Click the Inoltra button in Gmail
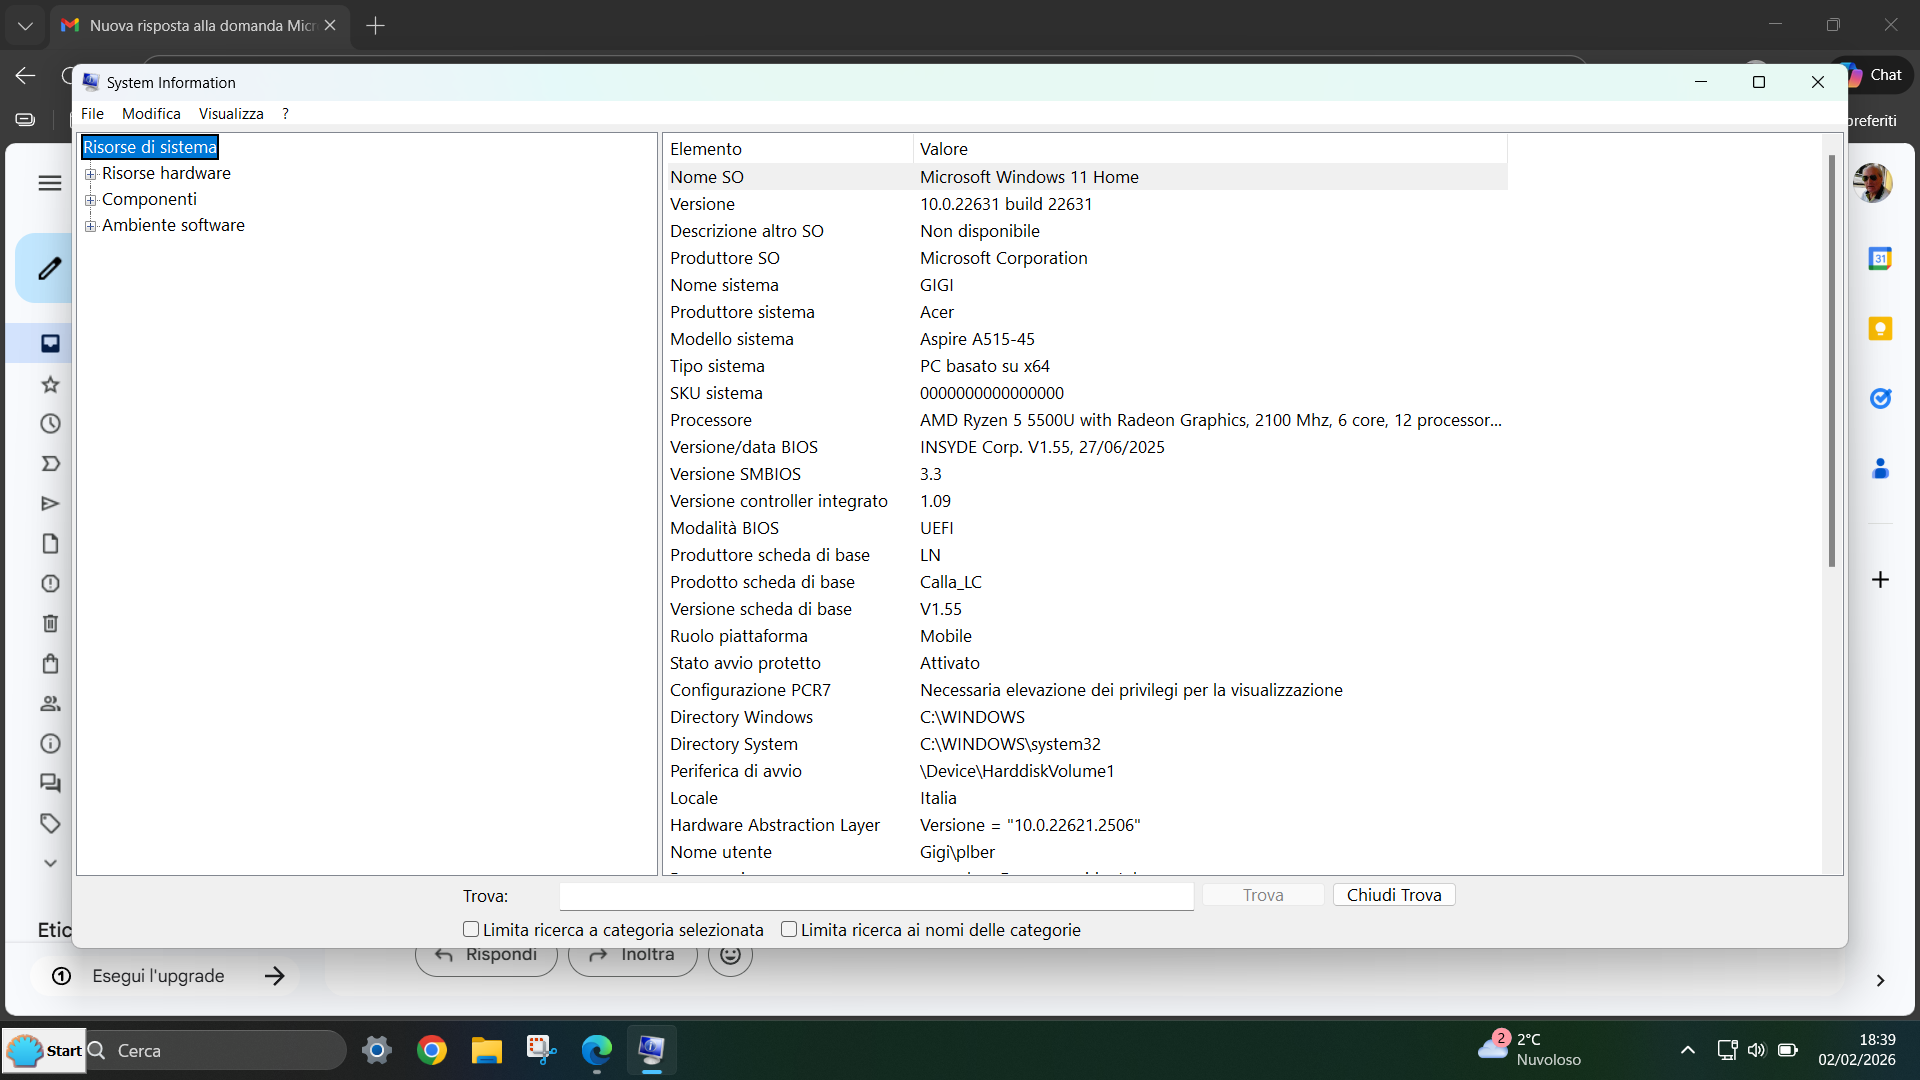Viewport: 1920px width, 1080px height. tap(632, 958)
